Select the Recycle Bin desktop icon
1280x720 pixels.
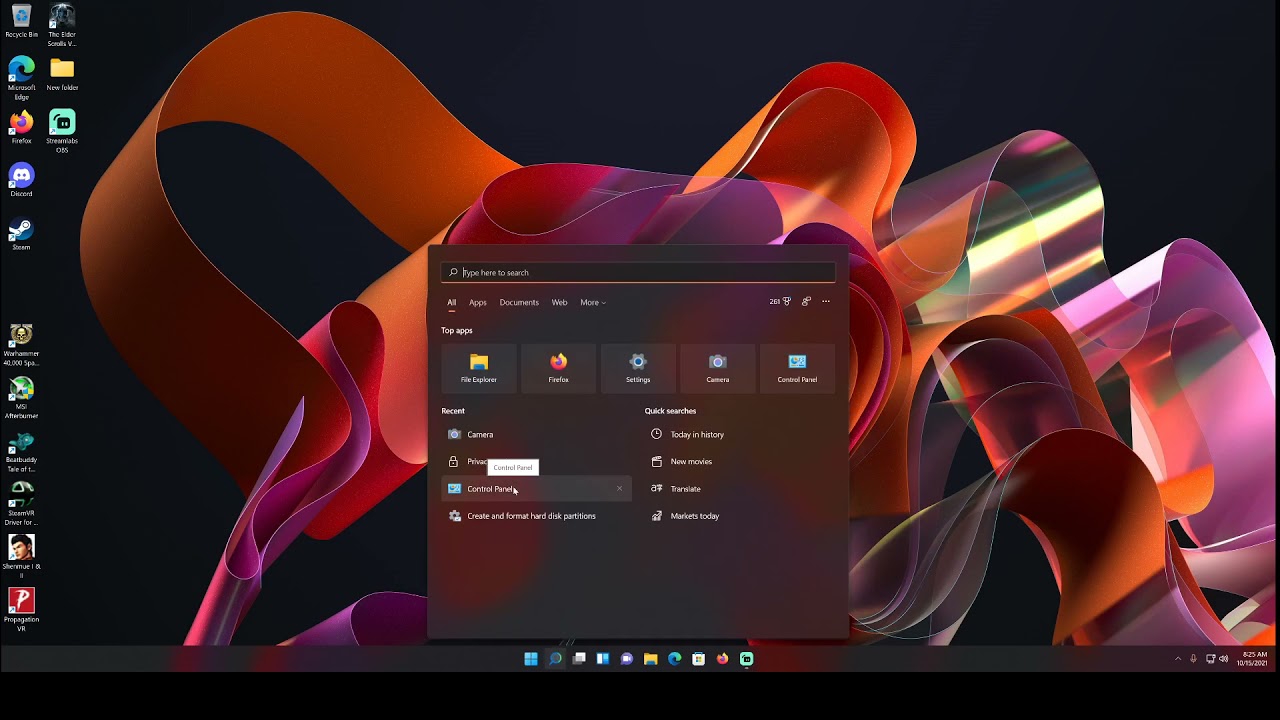(21, 22)
